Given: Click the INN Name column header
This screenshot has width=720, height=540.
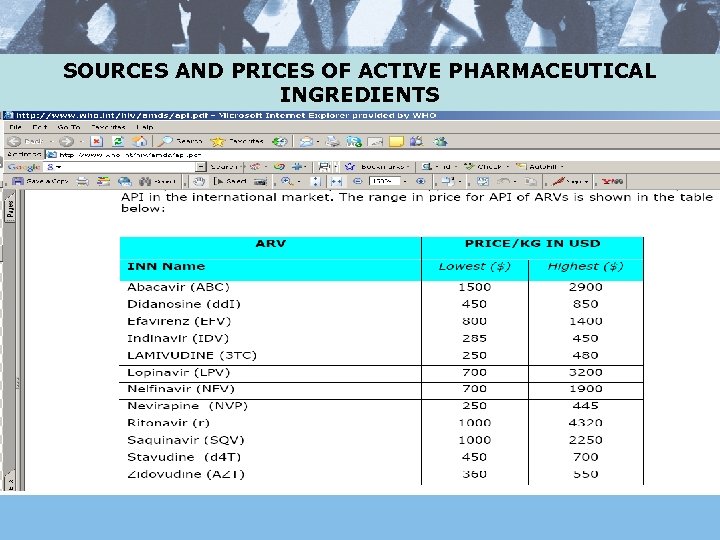Looking at the screenshot, I should click(166, 266).
